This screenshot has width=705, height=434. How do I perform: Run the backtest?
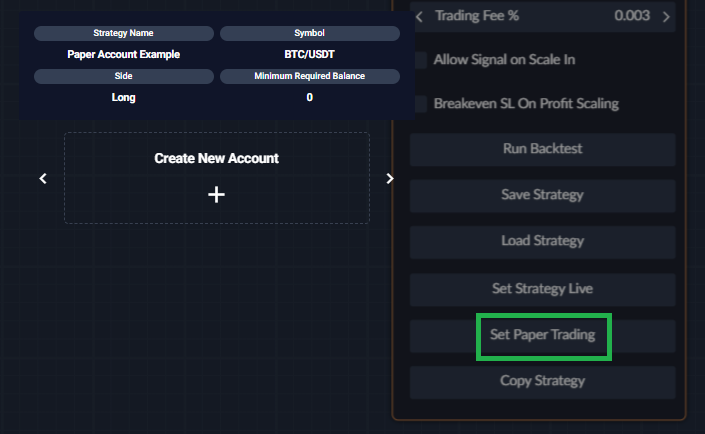coord(542,149)
